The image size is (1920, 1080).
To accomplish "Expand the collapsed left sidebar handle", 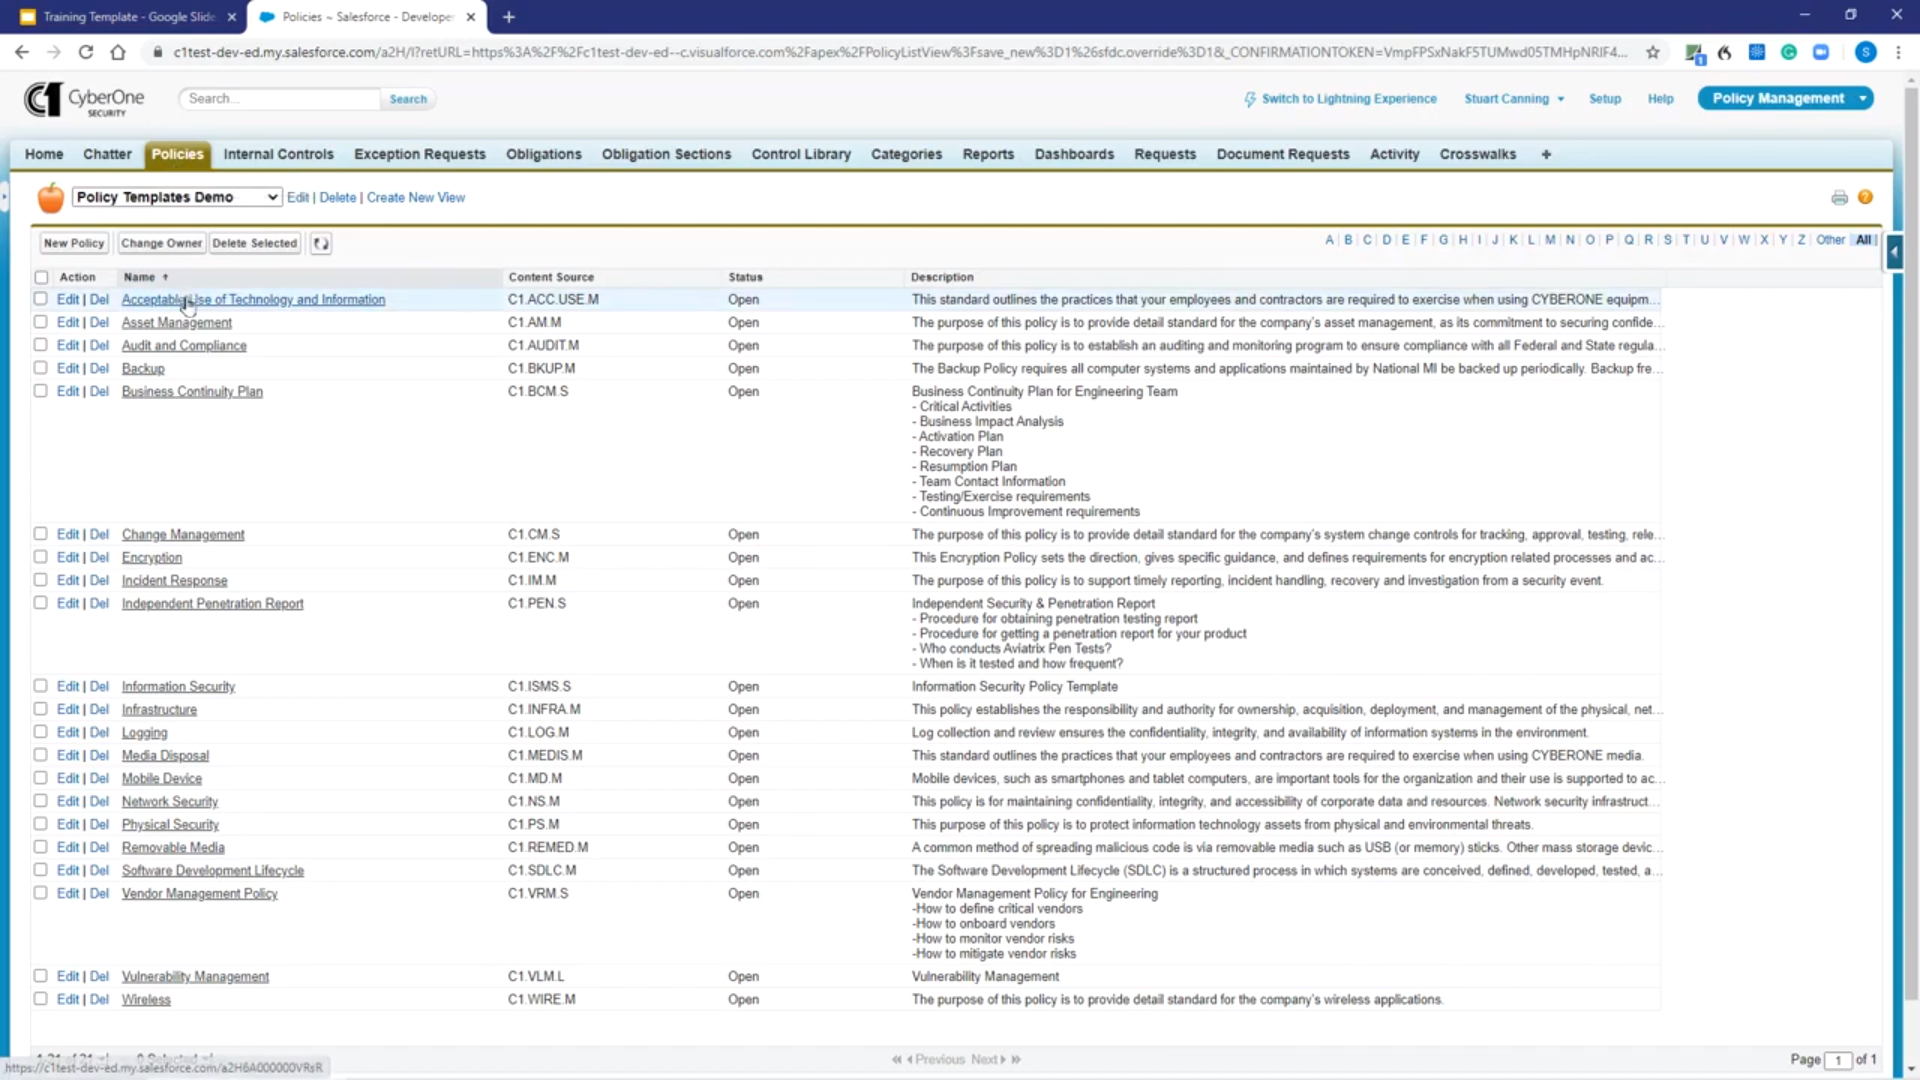I will pos(4,197).
